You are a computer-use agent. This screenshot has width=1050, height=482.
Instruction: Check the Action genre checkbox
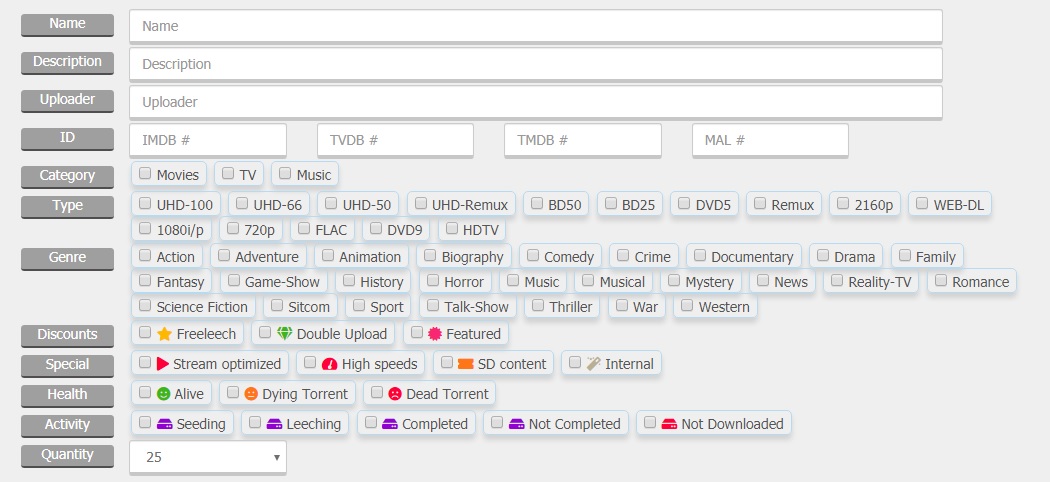coord(145,255)
